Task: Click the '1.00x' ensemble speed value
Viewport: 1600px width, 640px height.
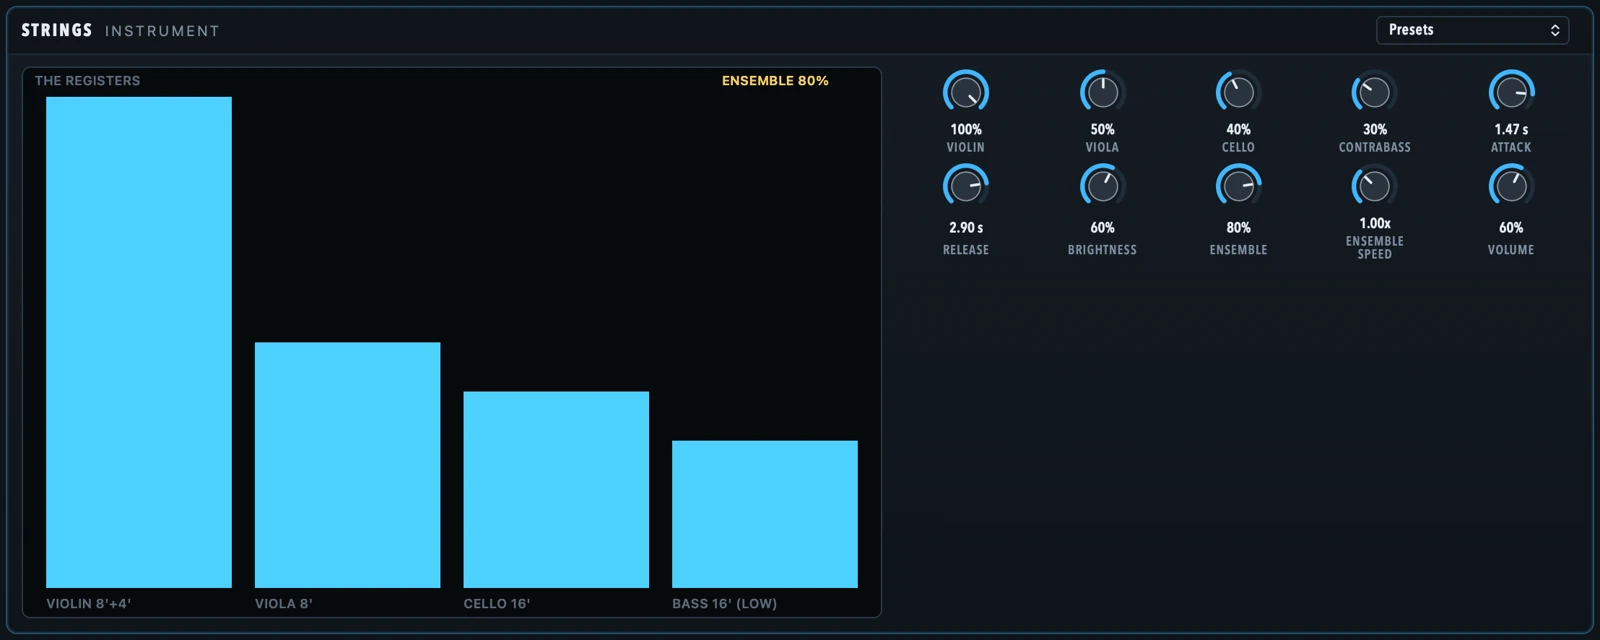Action: [x=1375, y=224]
